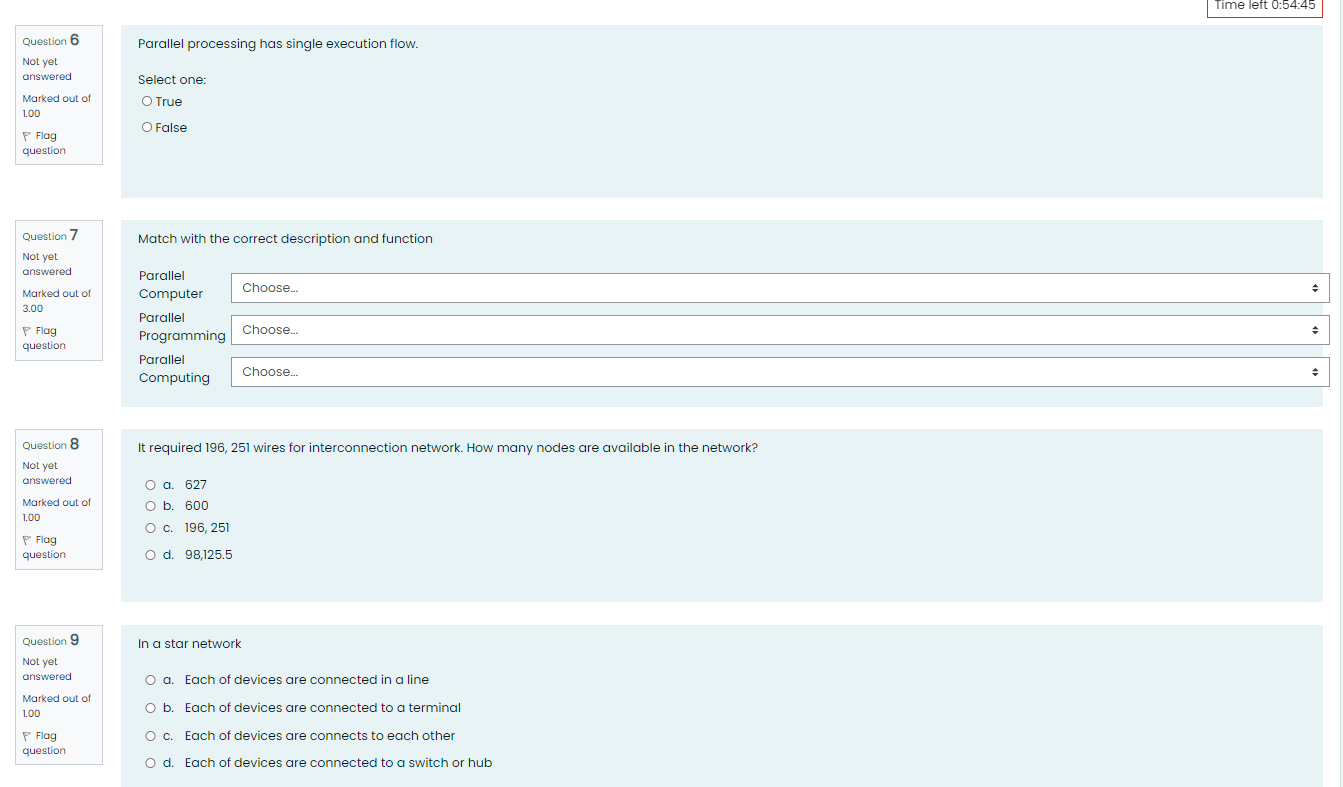Select False for question 6
Screen dimensions: 1343x787
pos(147,127)
